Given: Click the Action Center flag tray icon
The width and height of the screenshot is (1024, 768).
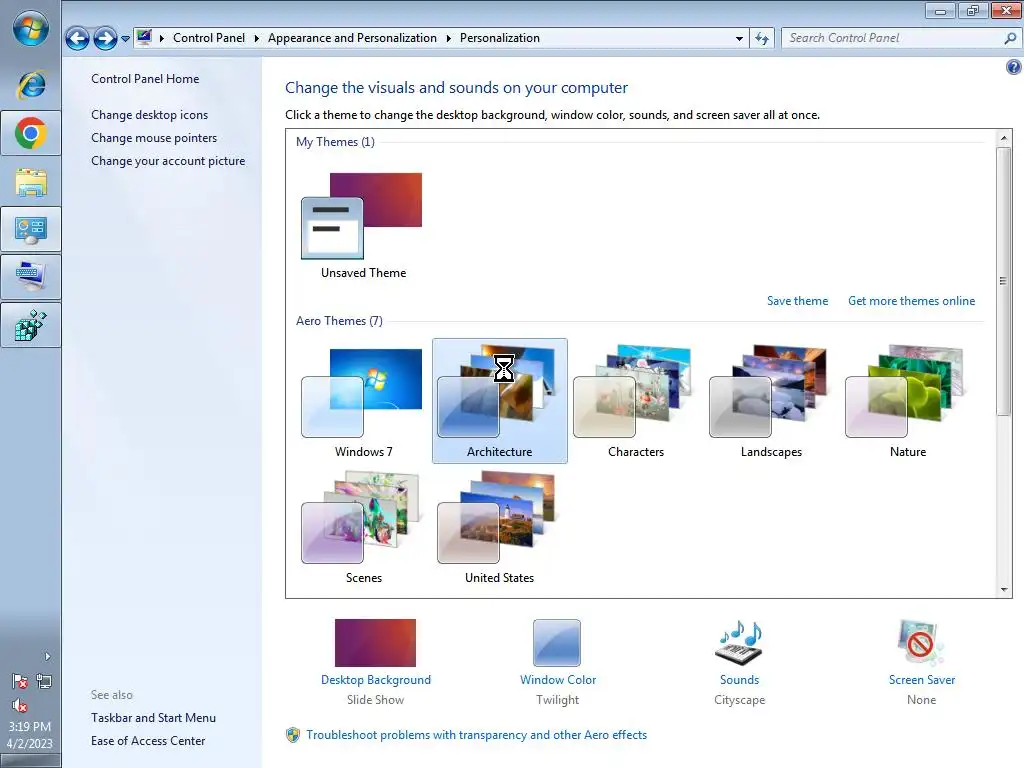Looking at the screenshot, I should pyautogui.click(x=20, y=681).
